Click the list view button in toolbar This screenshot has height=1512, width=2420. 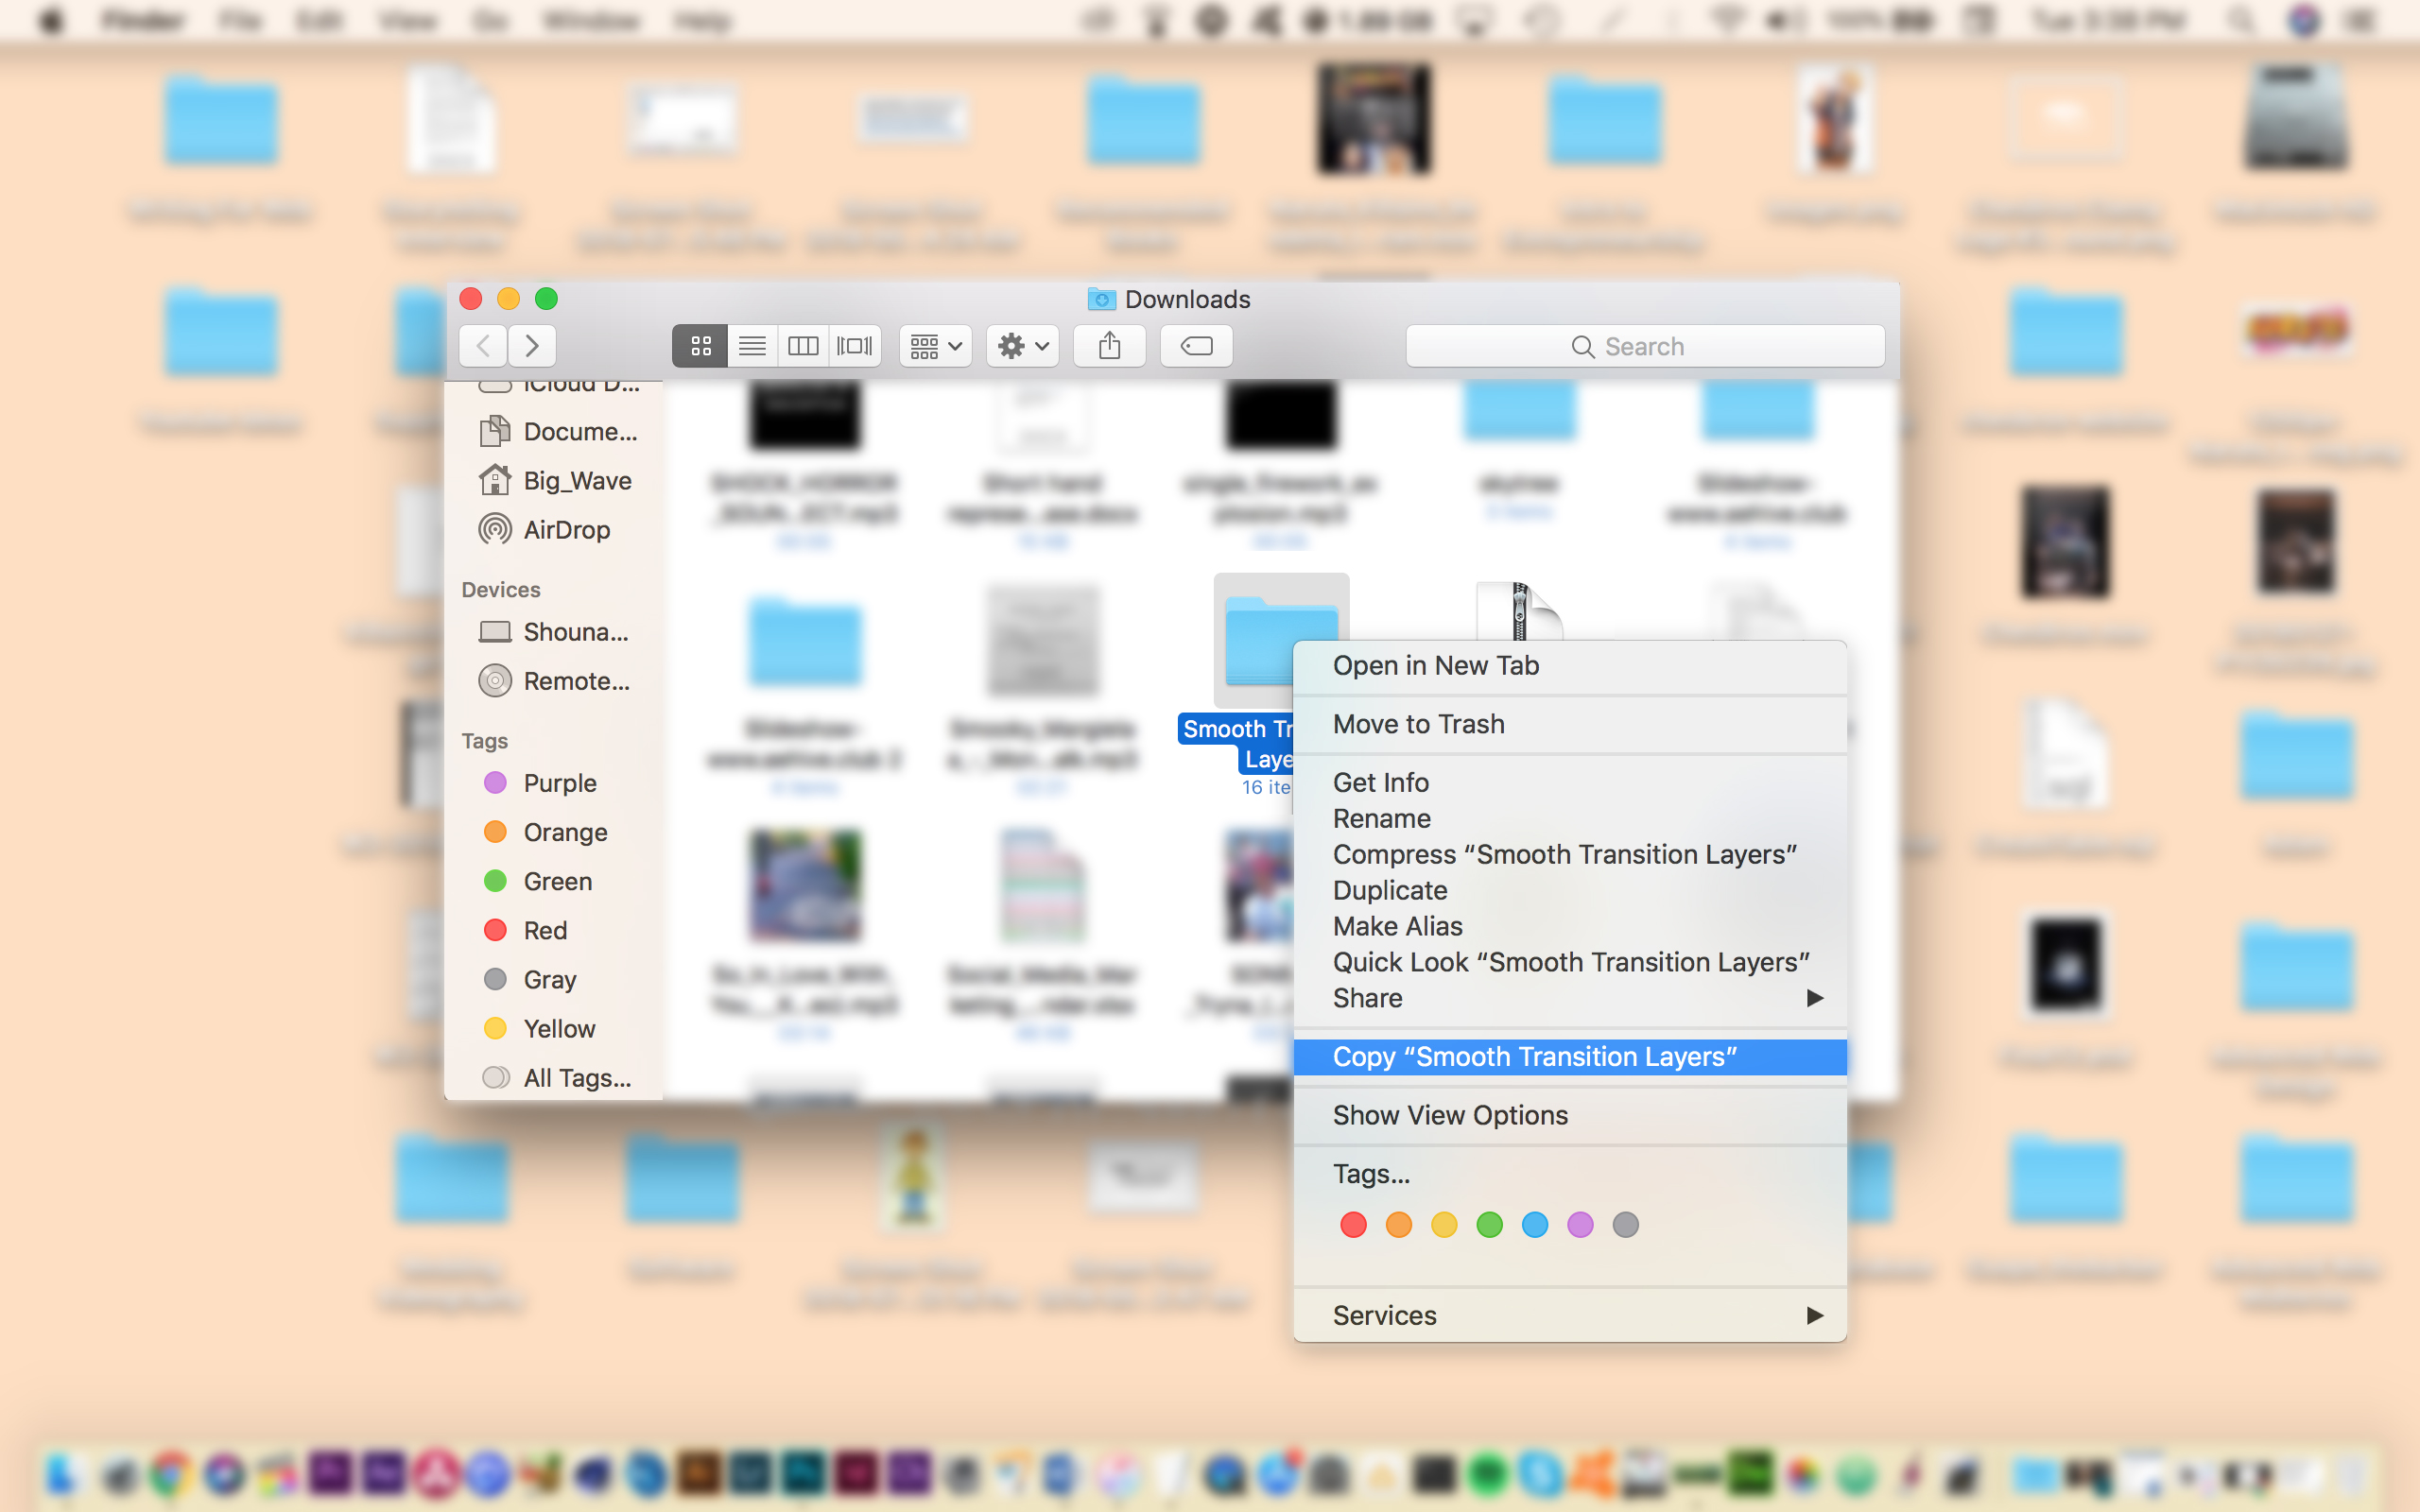pos(752,345)
